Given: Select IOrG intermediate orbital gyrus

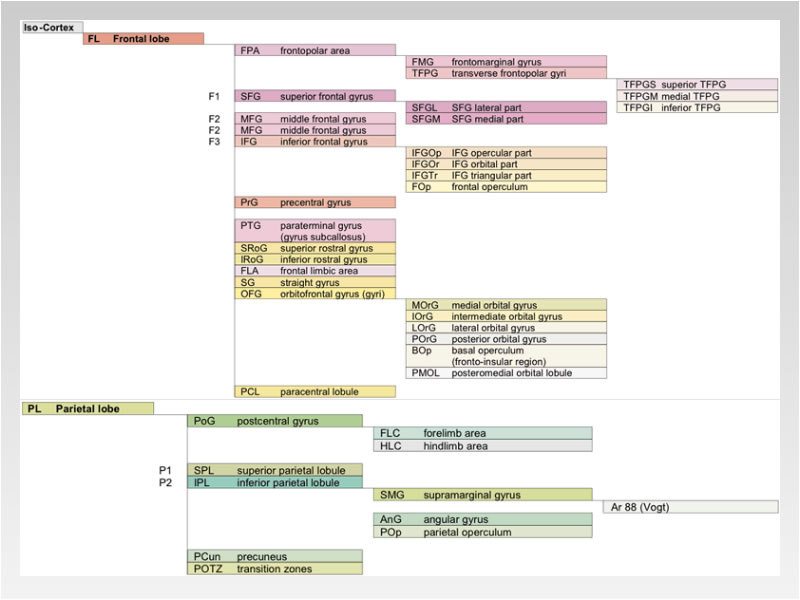Looking at the screenshot, I should coord(506,316).
